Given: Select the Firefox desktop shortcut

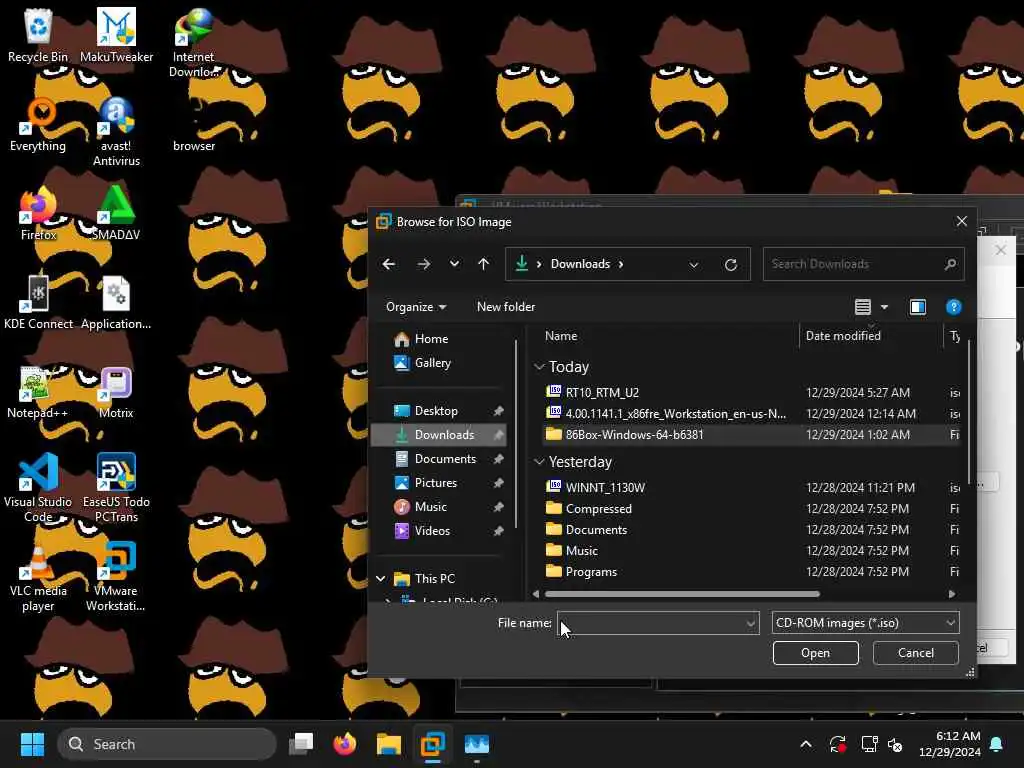Looking at the screenshot, I should 38,214.
